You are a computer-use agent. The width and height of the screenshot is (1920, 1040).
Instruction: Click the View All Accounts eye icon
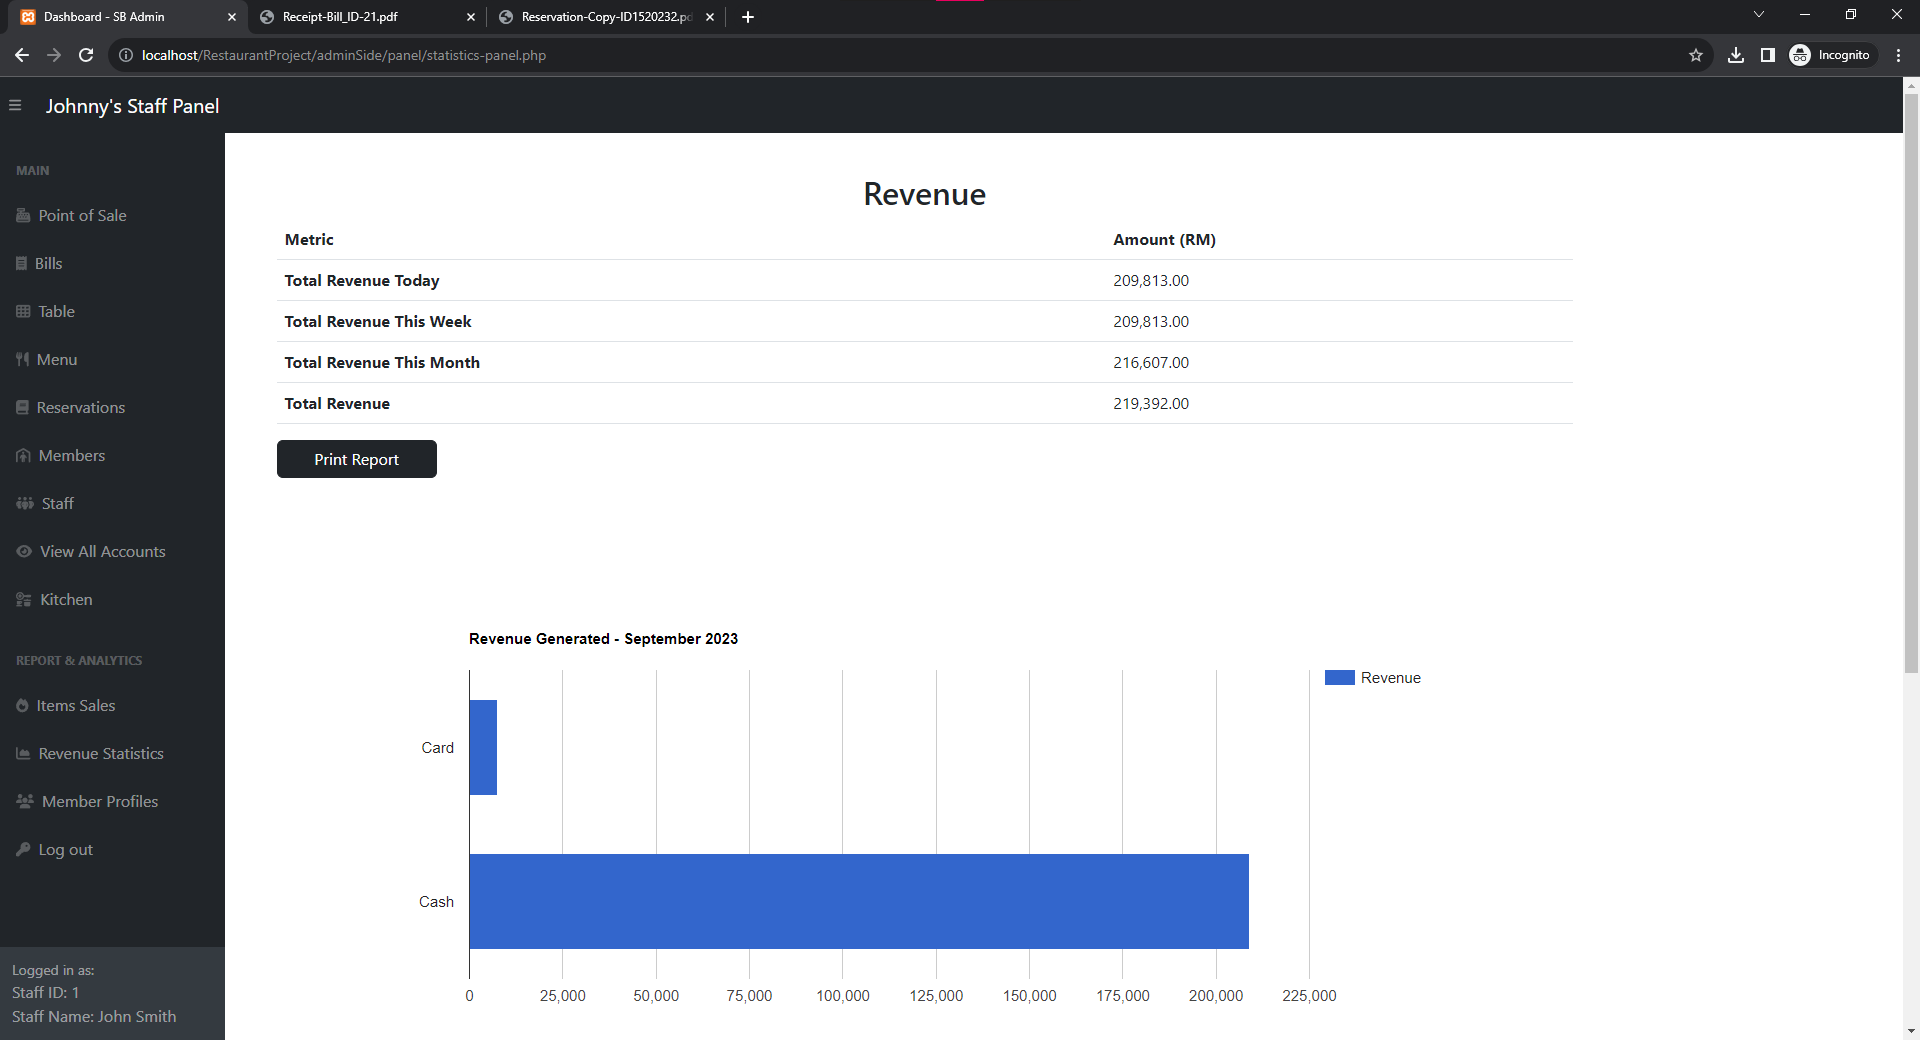pos(24,551)
